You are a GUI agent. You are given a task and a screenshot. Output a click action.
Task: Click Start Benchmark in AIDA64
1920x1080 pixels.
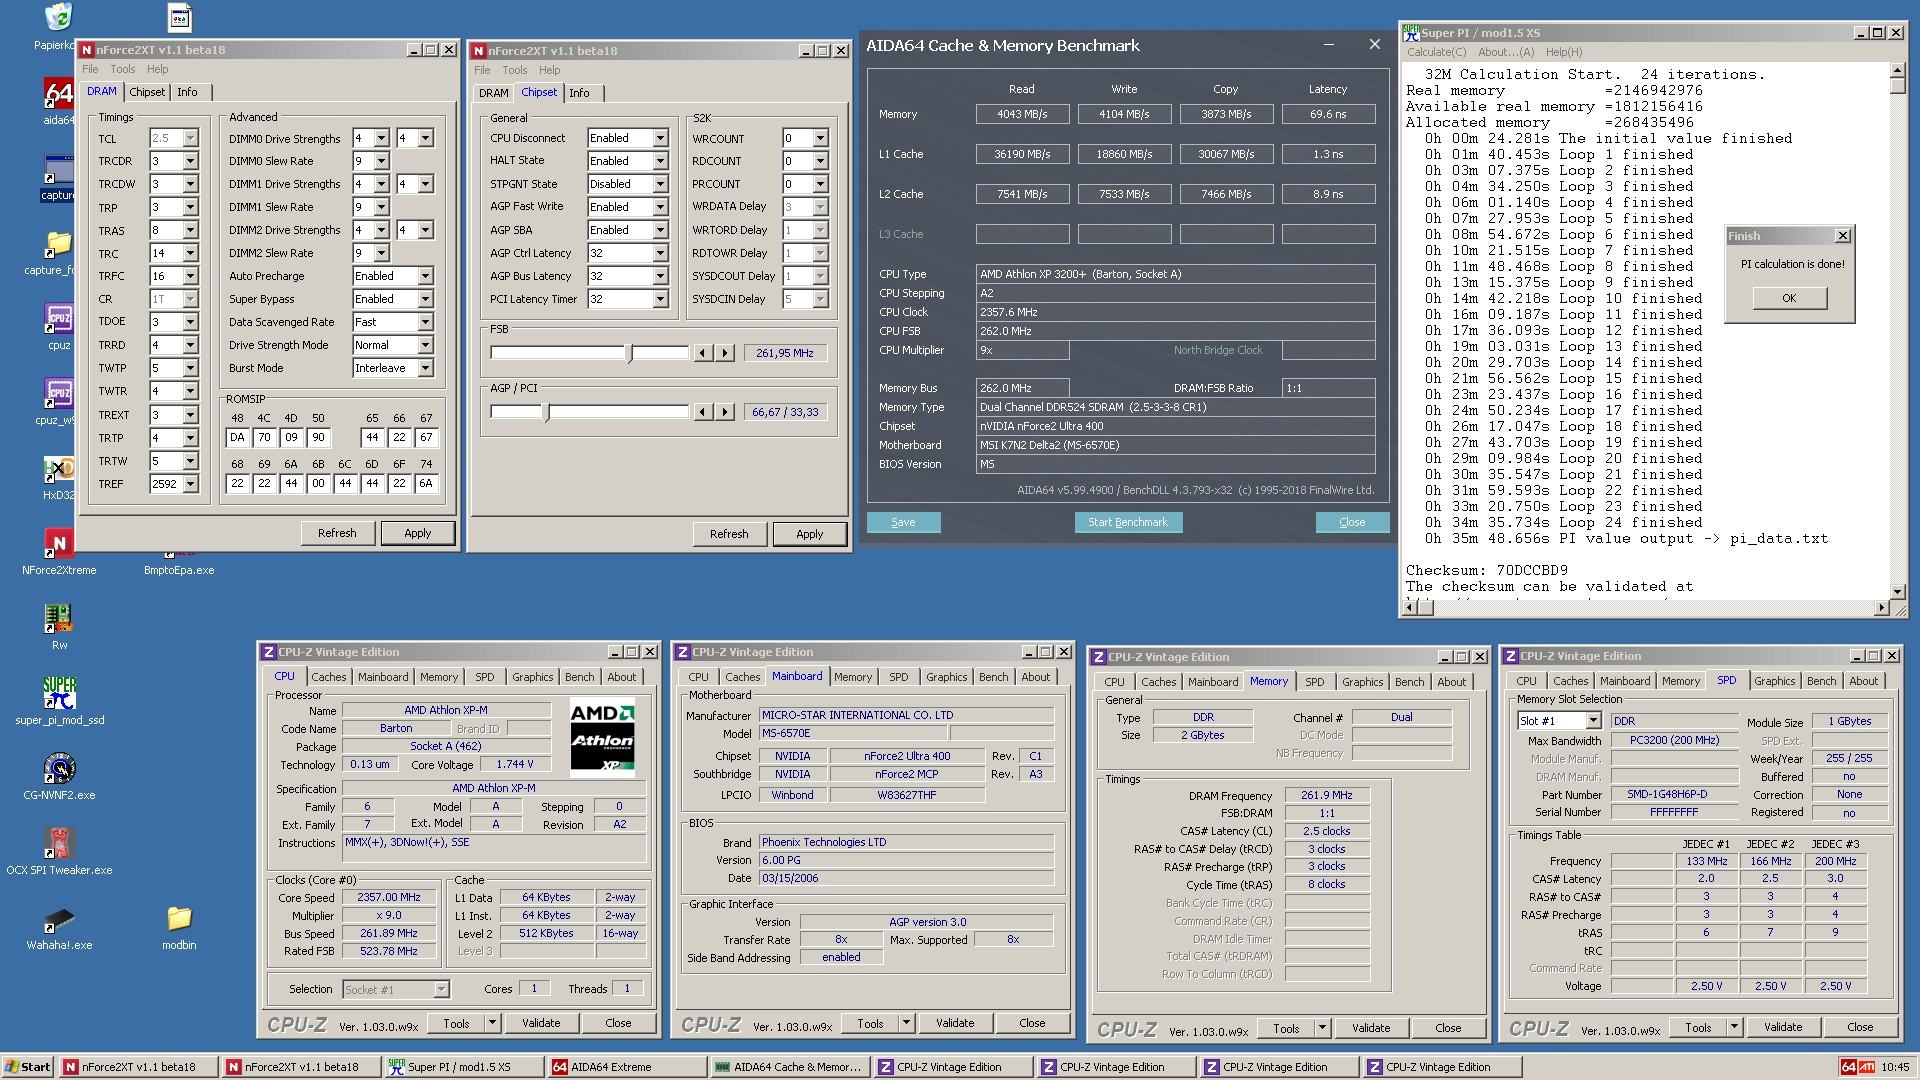(x=1128, y=522)
